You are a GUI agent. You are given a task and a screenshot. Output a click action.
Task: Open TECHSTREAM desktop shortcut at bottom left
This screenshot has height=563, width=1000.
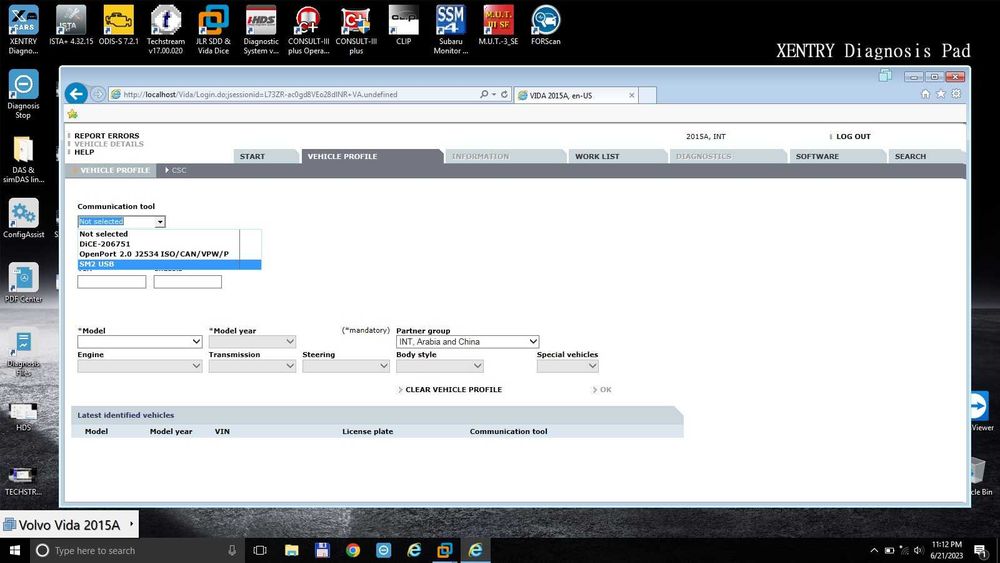pyautogui.click(x=24, y=481)
